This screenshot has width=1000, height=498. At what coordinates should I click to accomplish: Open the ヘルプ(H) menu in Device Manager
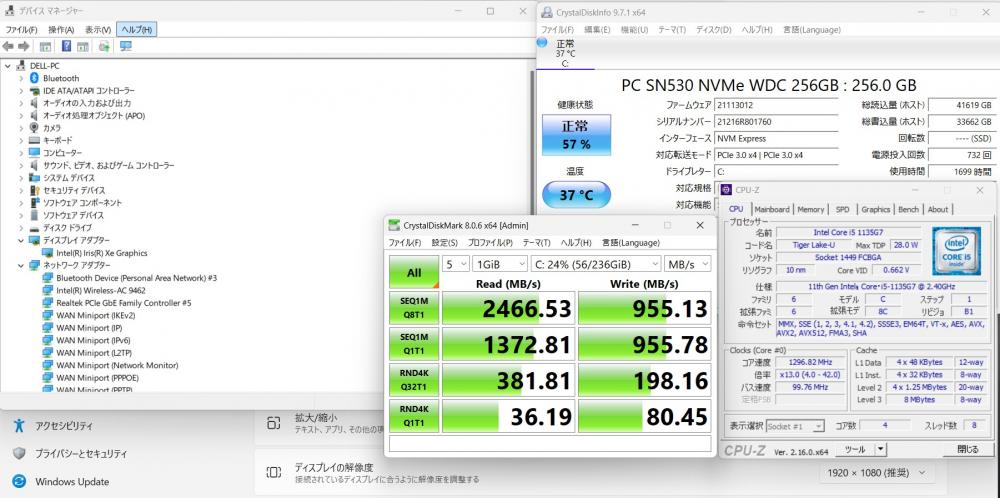[x=136, y=30]
